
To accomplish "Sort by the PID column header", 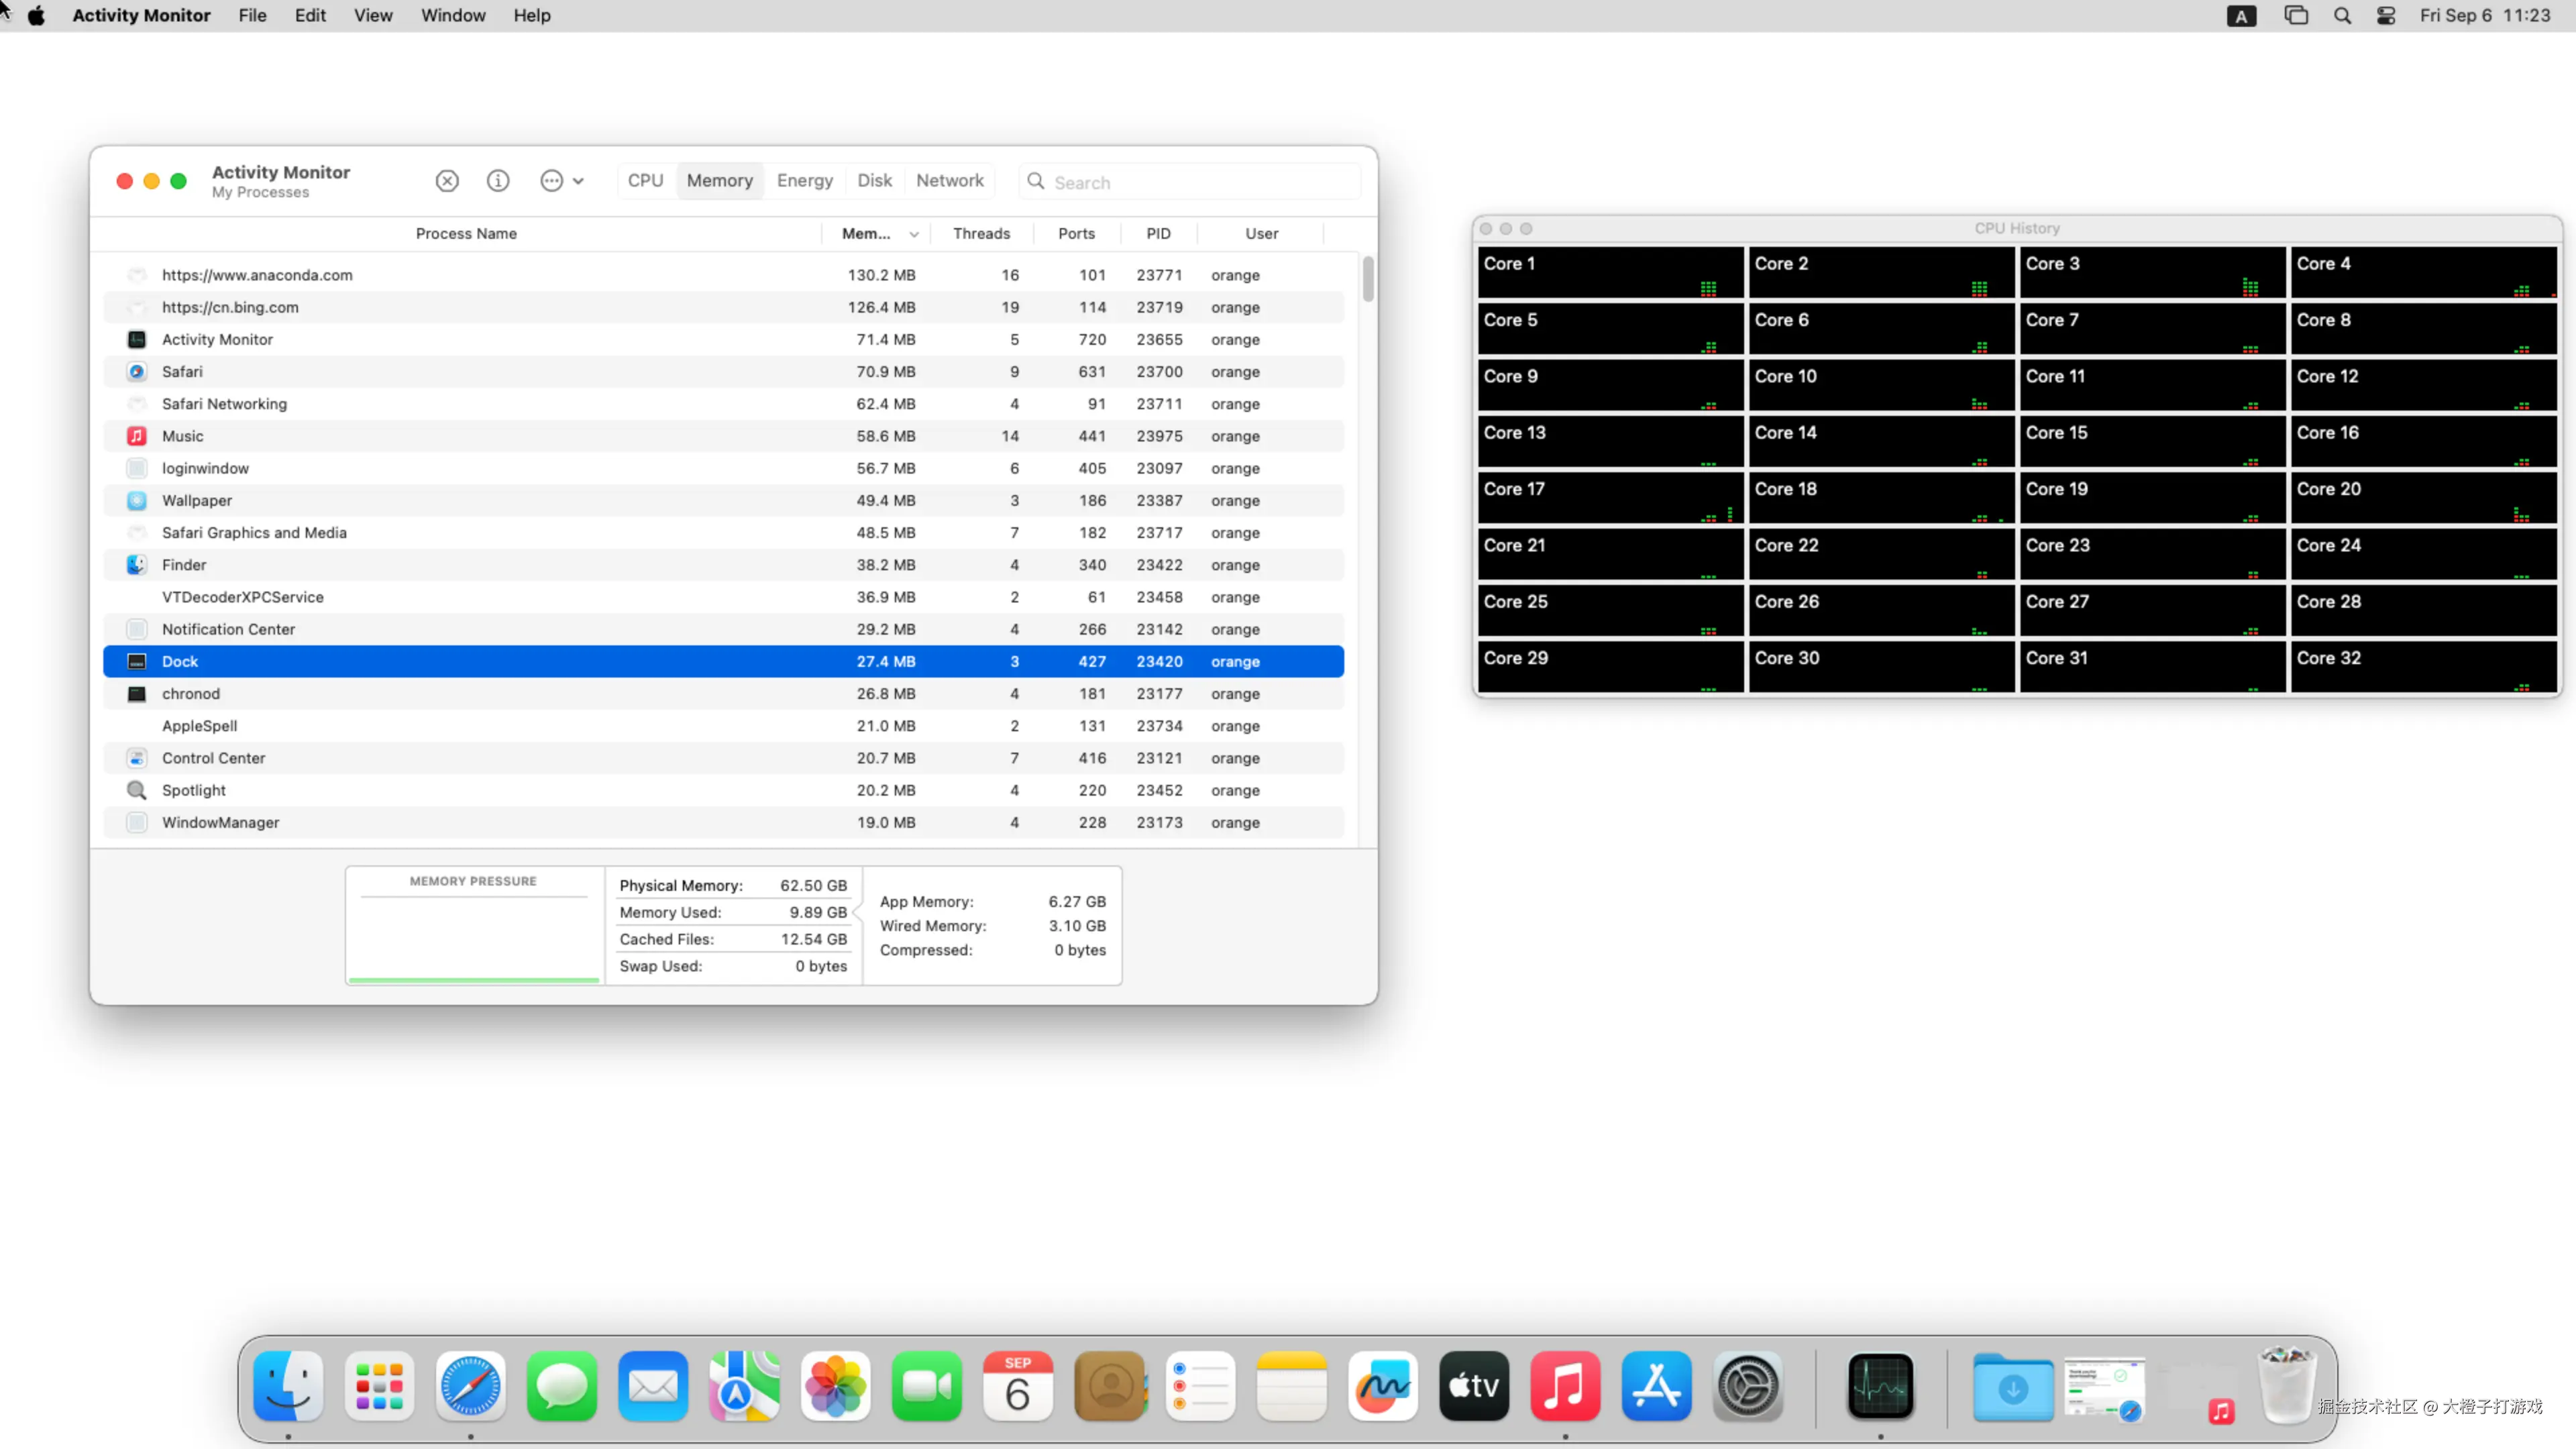I will 1158,234.
